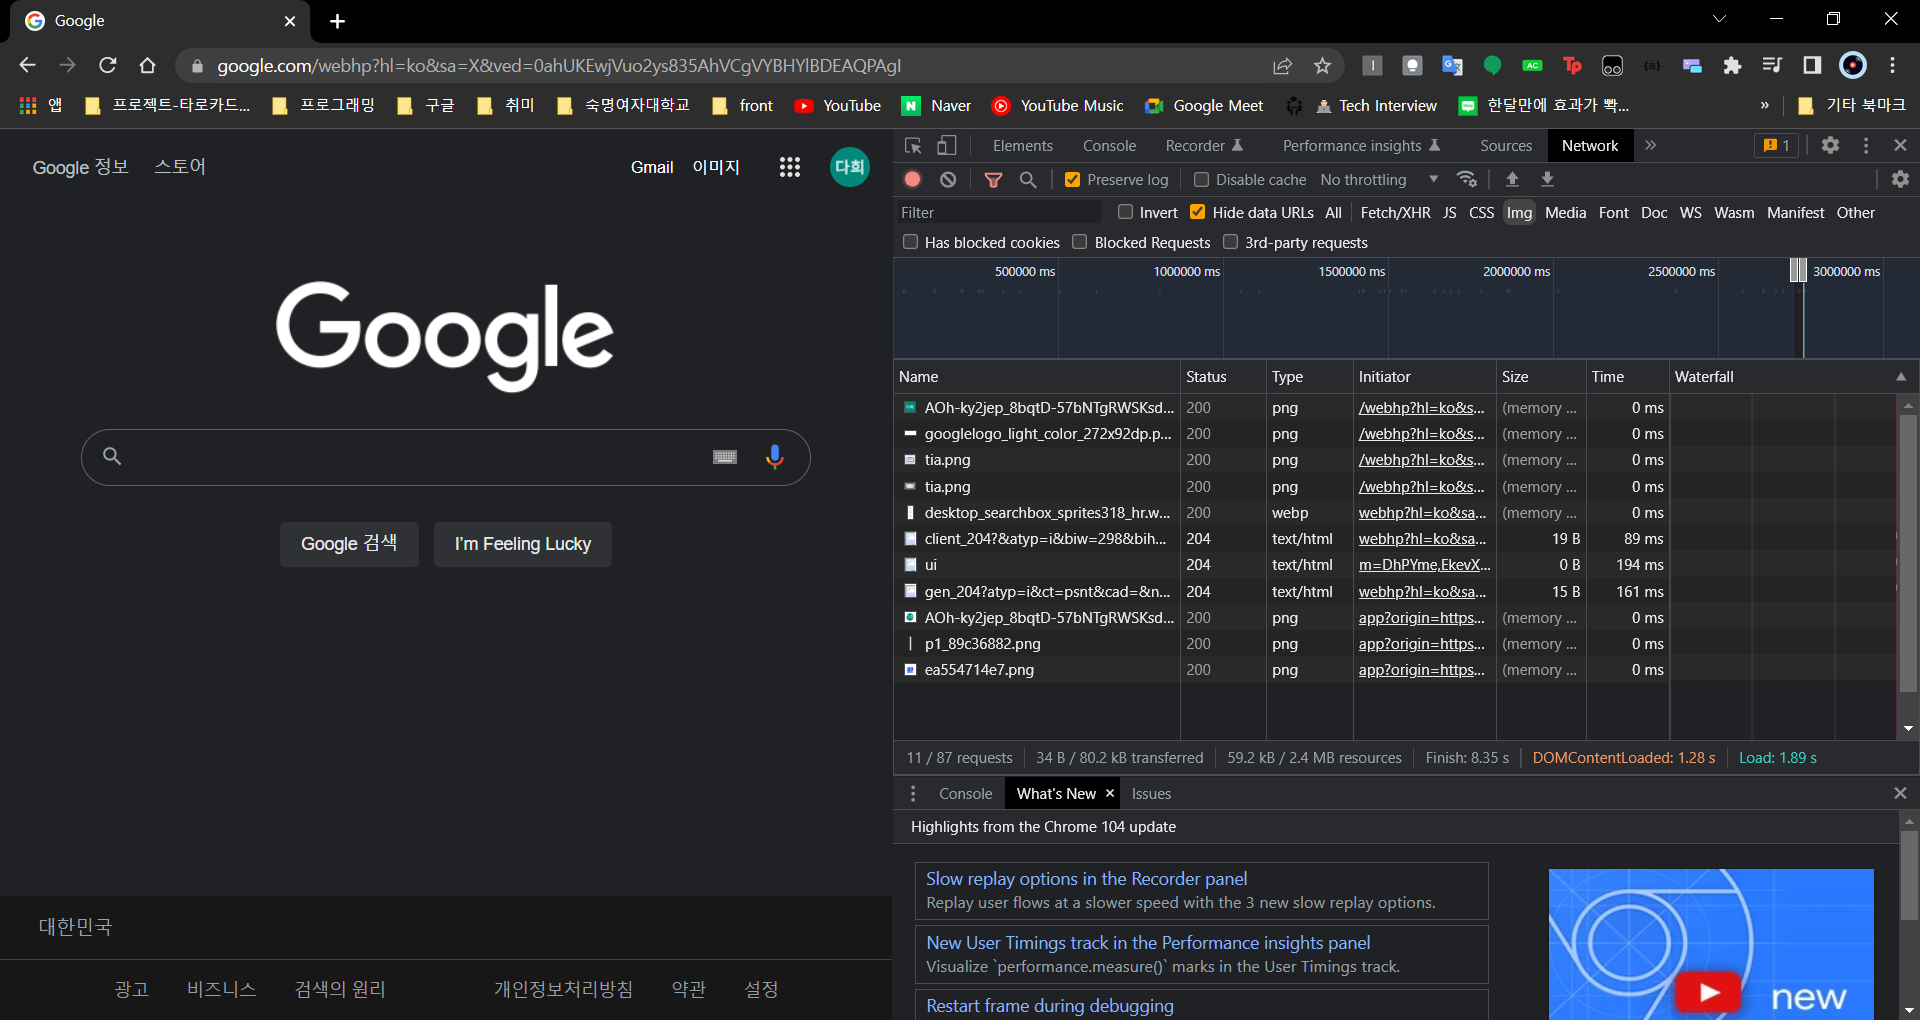Image resolution: width=1920 pixels, height=1020 pixels.
Task: Play the What's New video thumbnail
Action: 1708,992
